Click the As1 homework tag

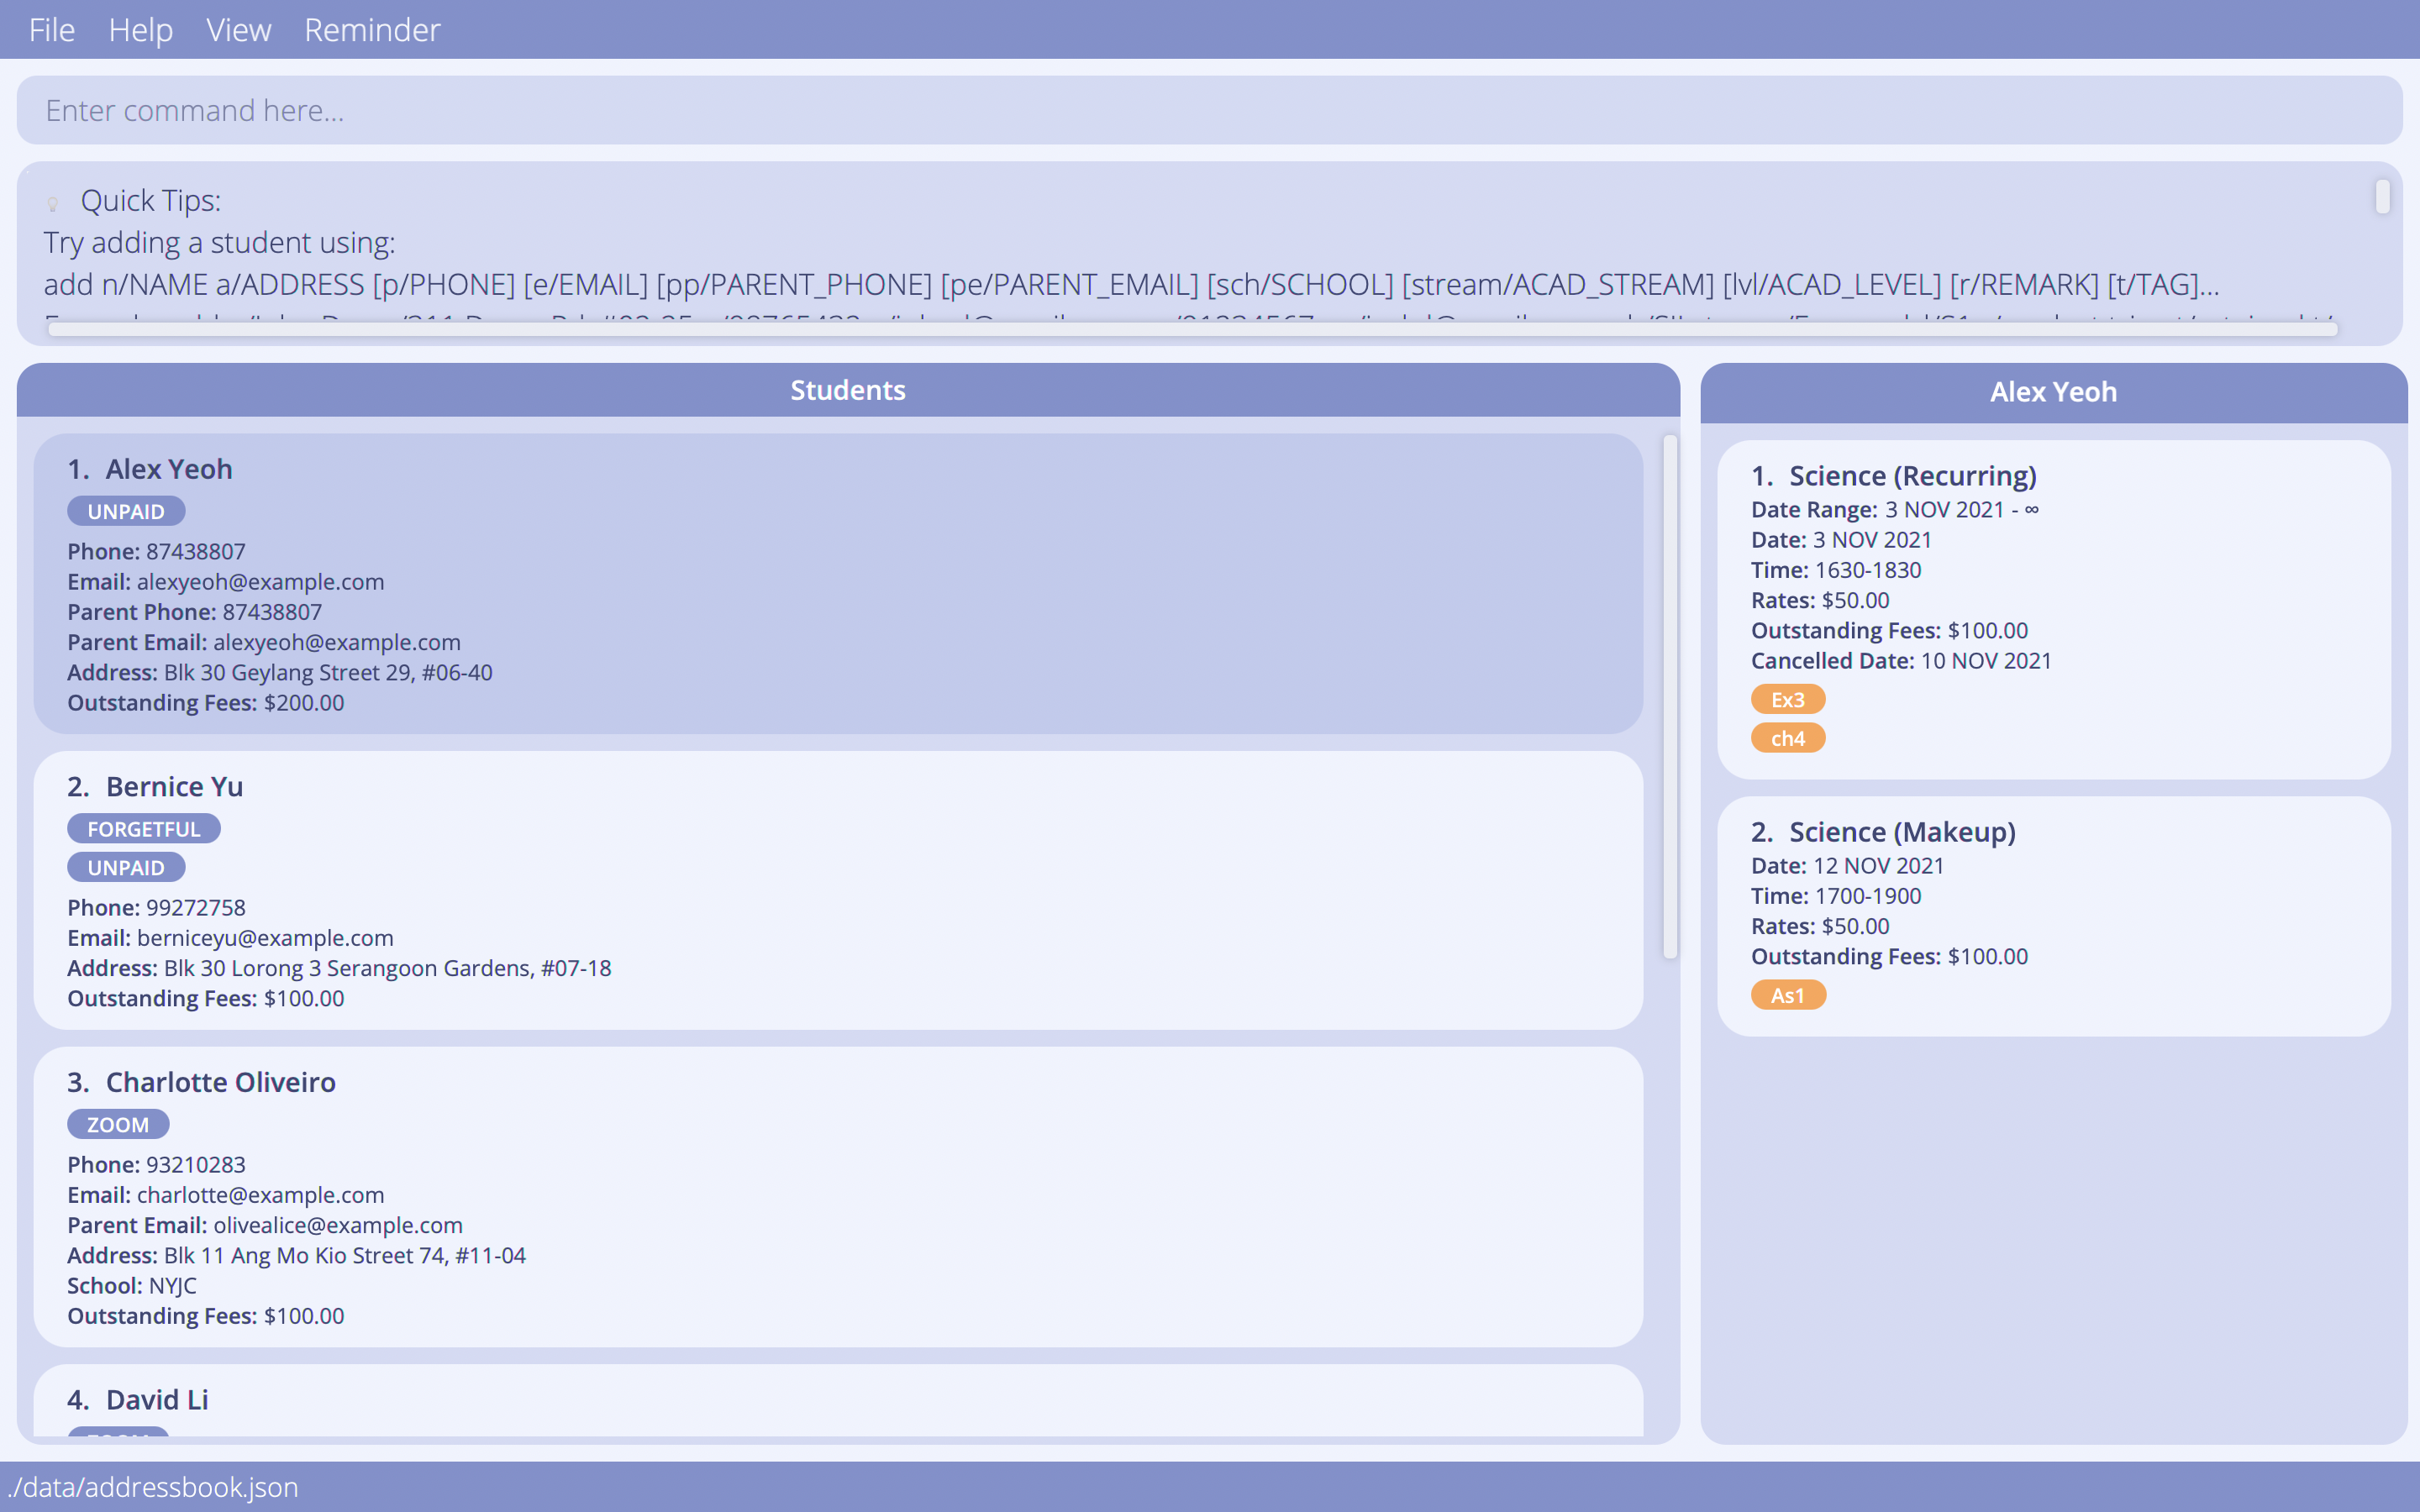pos(1788,995)
